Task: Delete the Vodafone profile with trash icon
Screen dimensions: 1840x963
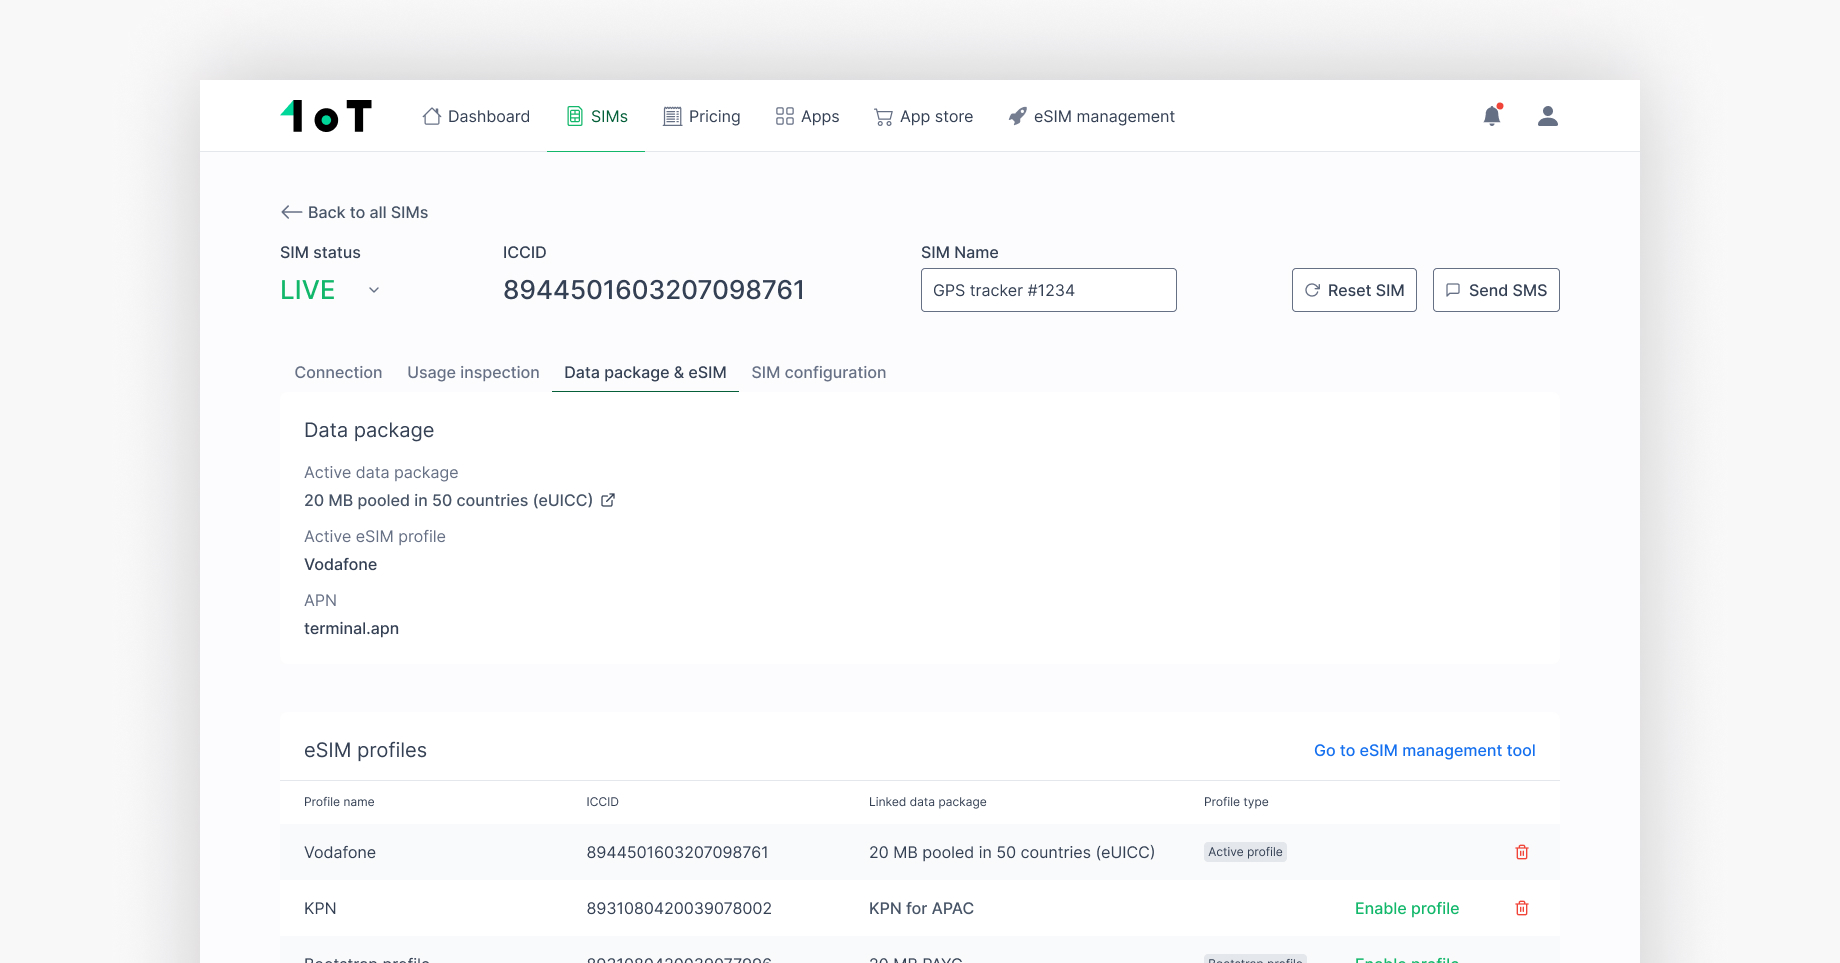Action: point(1521,852)
